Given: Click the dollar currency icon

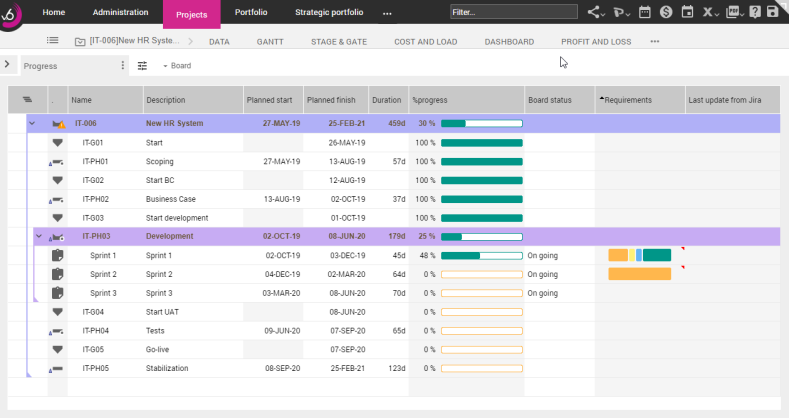Looking at the screenshot, I should [666, 12].
